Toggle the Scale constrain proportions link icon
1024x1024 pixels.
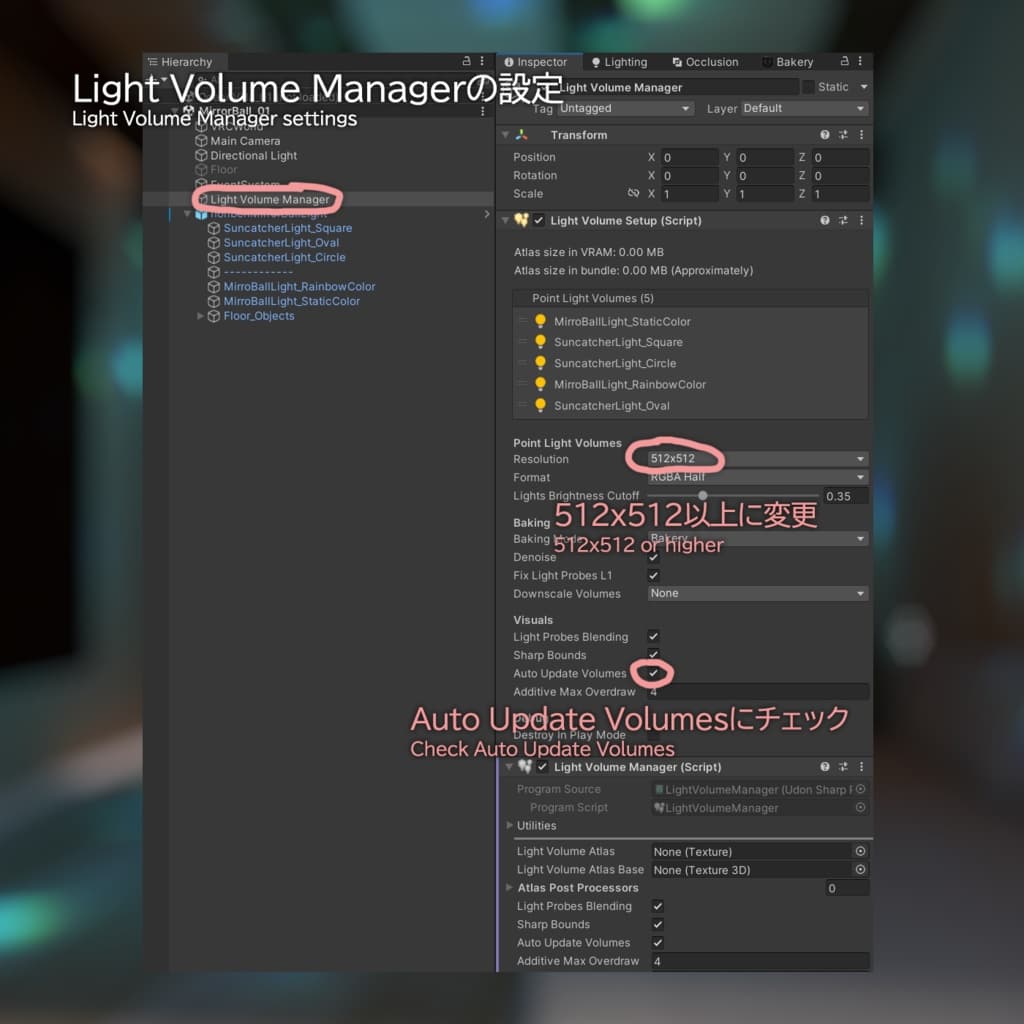pos(633,193)
